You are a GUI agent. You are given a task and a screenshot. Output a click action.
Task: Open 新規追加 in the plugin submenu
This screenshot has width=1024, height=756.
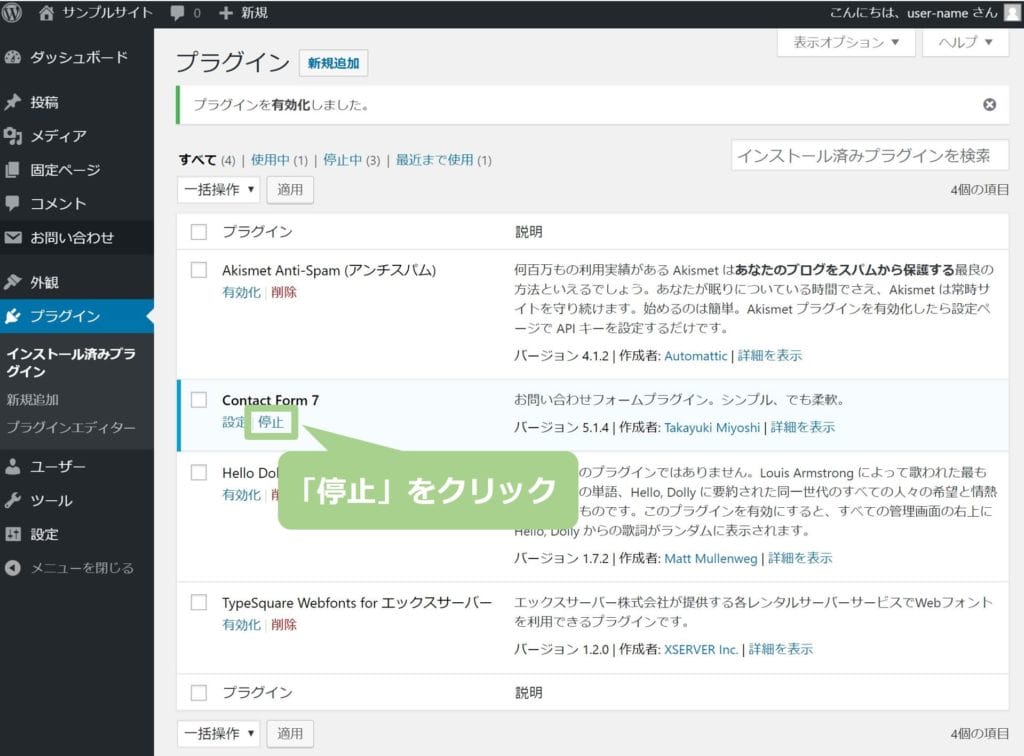[32, 399]
